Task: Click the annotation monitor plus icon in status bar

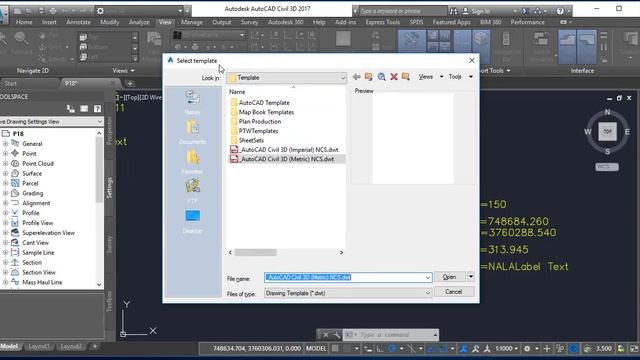Action: 547,349
